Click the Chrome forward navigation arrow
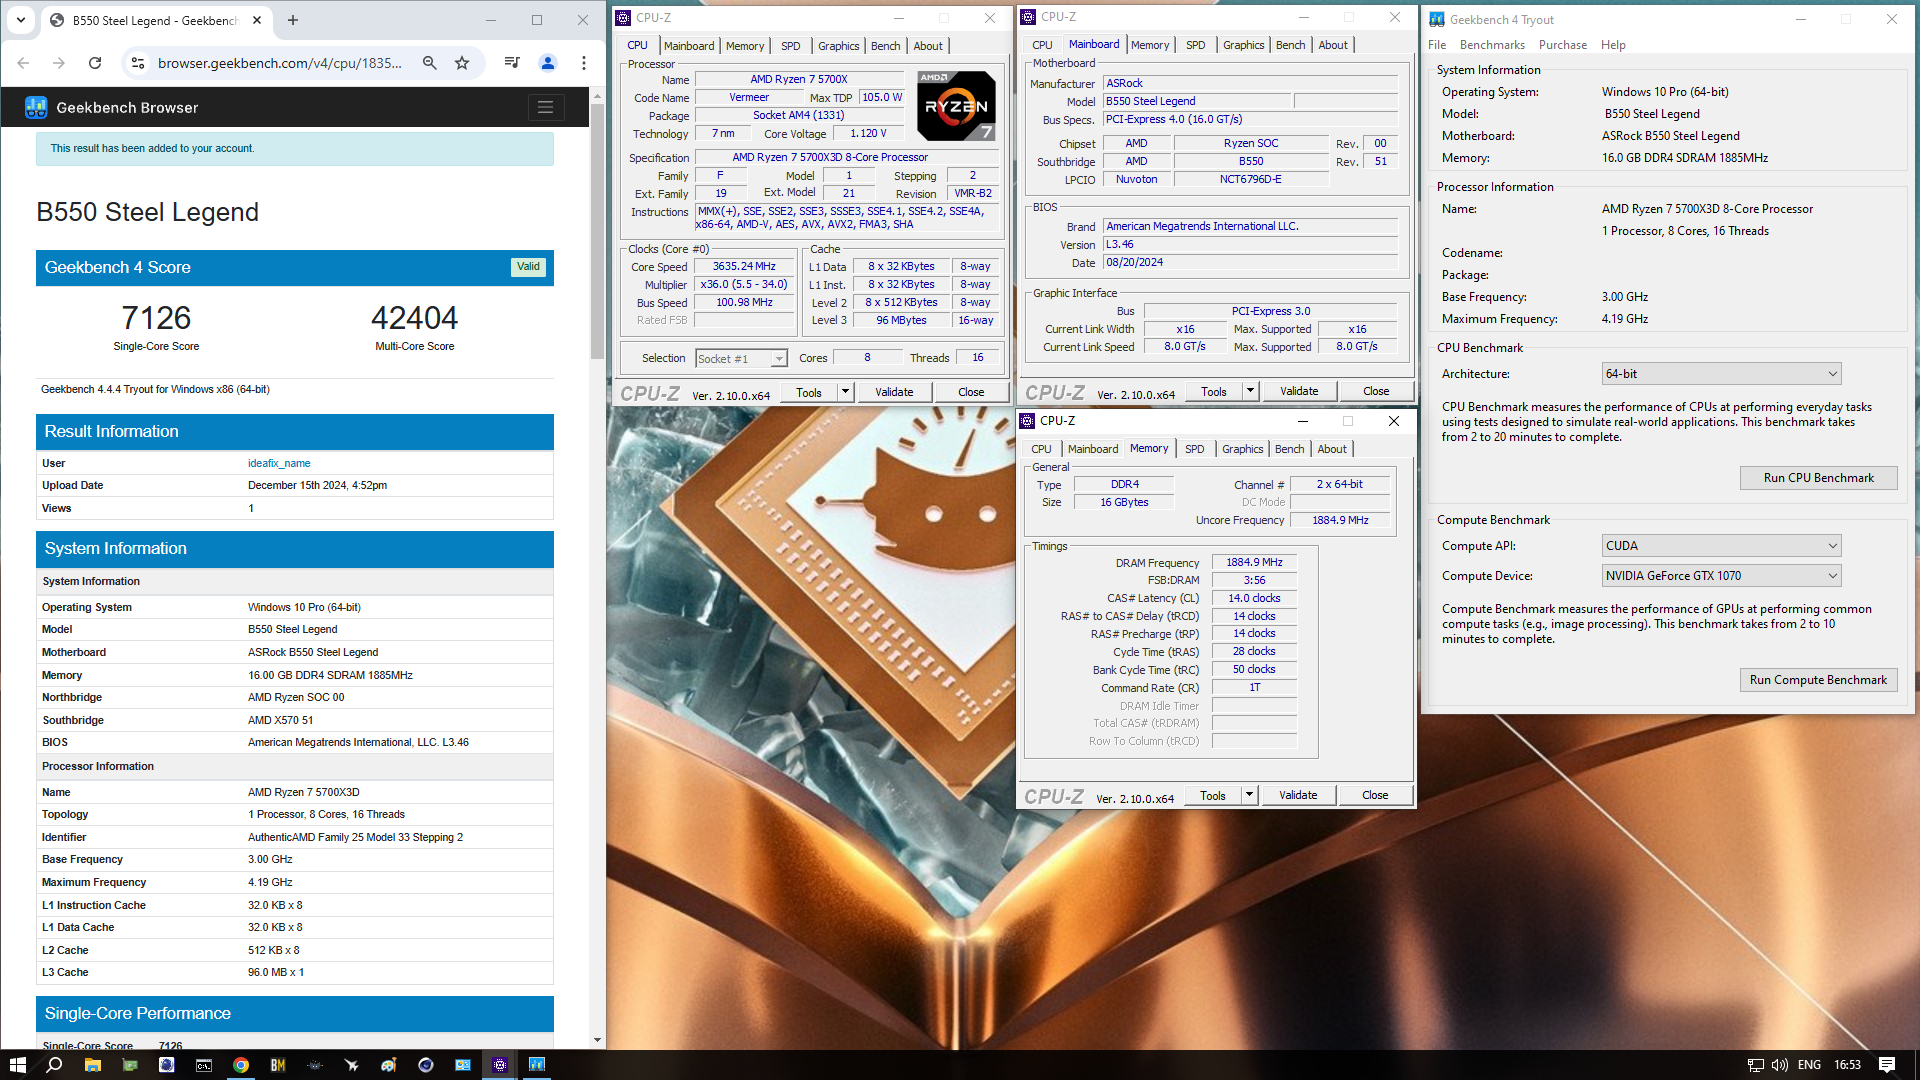The height and width of the screenshot is (1080, 1920). (59, 63)
